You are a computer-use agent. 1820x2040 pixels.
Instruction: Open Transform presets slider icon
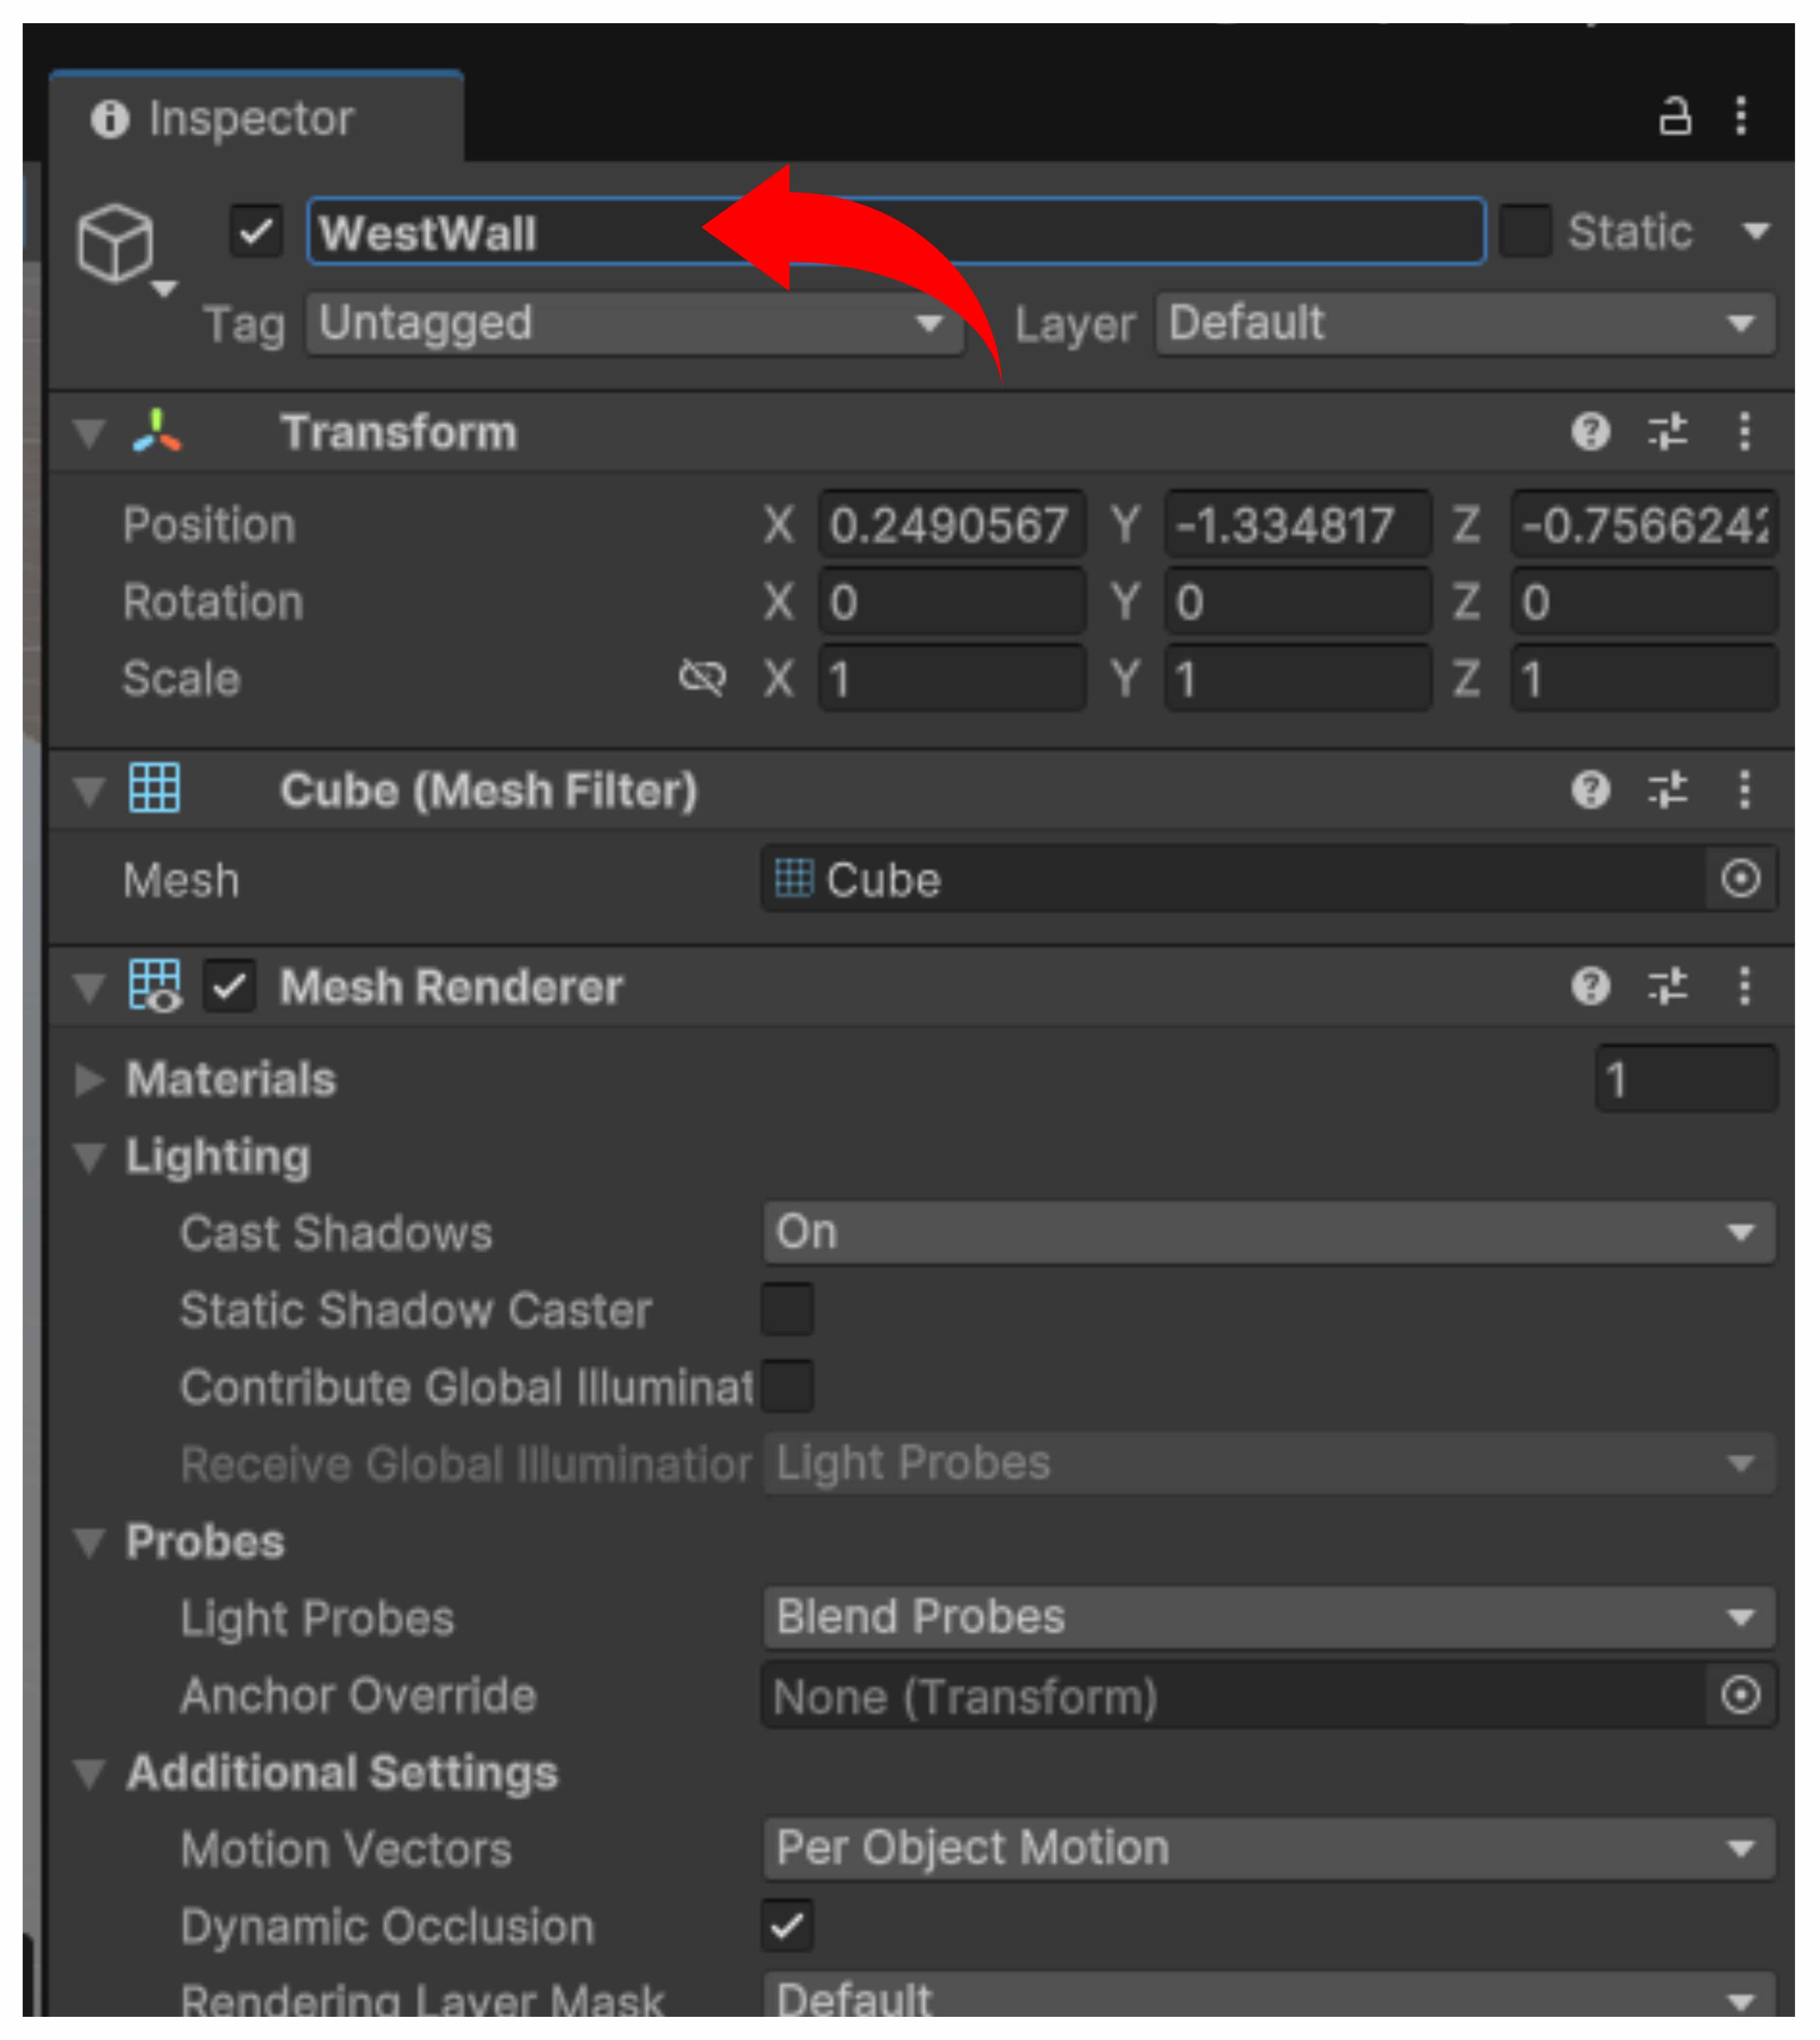1667,432
